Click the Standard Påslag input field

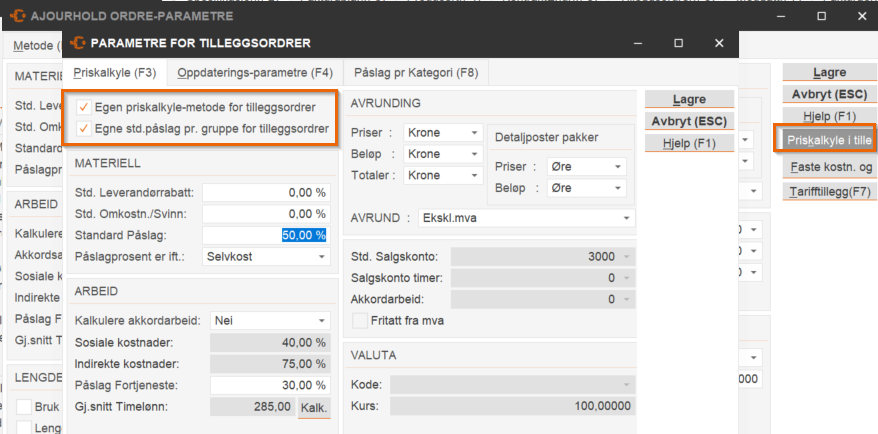[265, 235]
